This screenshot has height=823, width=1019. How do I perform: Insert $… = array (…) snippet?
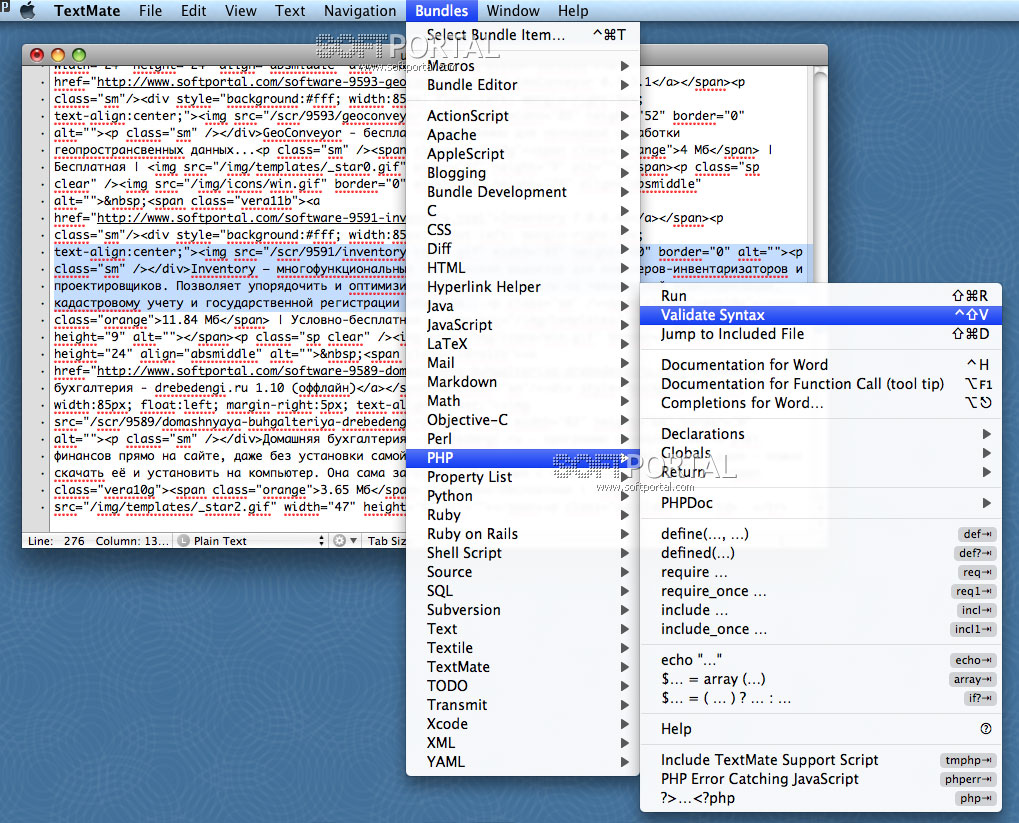[x=821, y=679]
